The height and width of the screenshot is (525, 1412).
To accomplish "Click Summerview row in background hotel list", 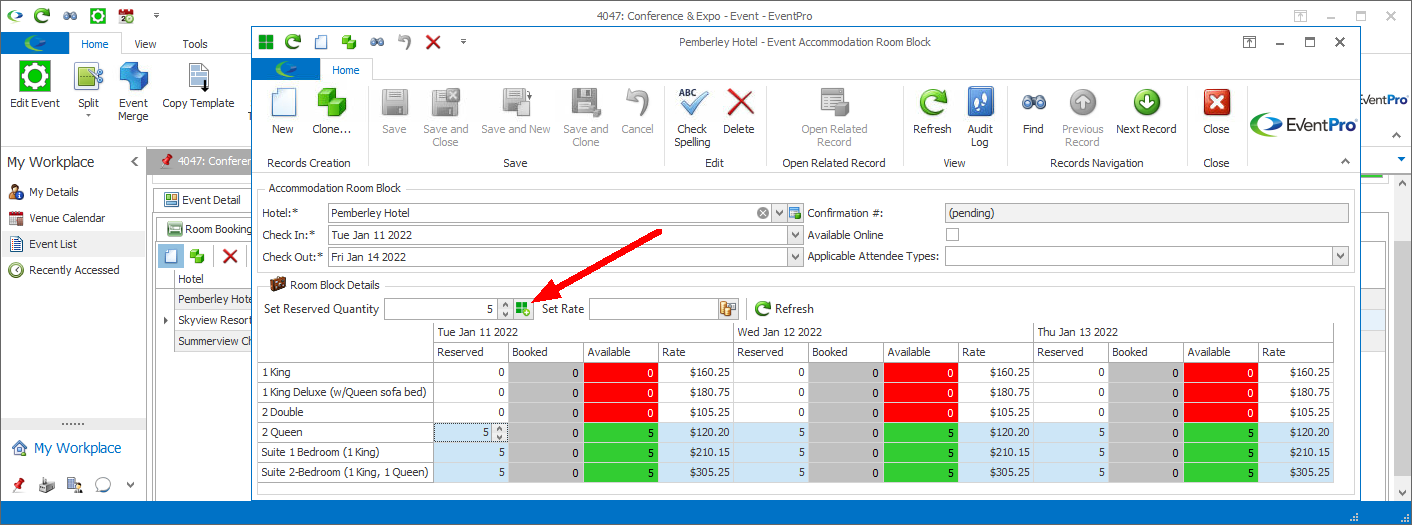I will [215, 341].
